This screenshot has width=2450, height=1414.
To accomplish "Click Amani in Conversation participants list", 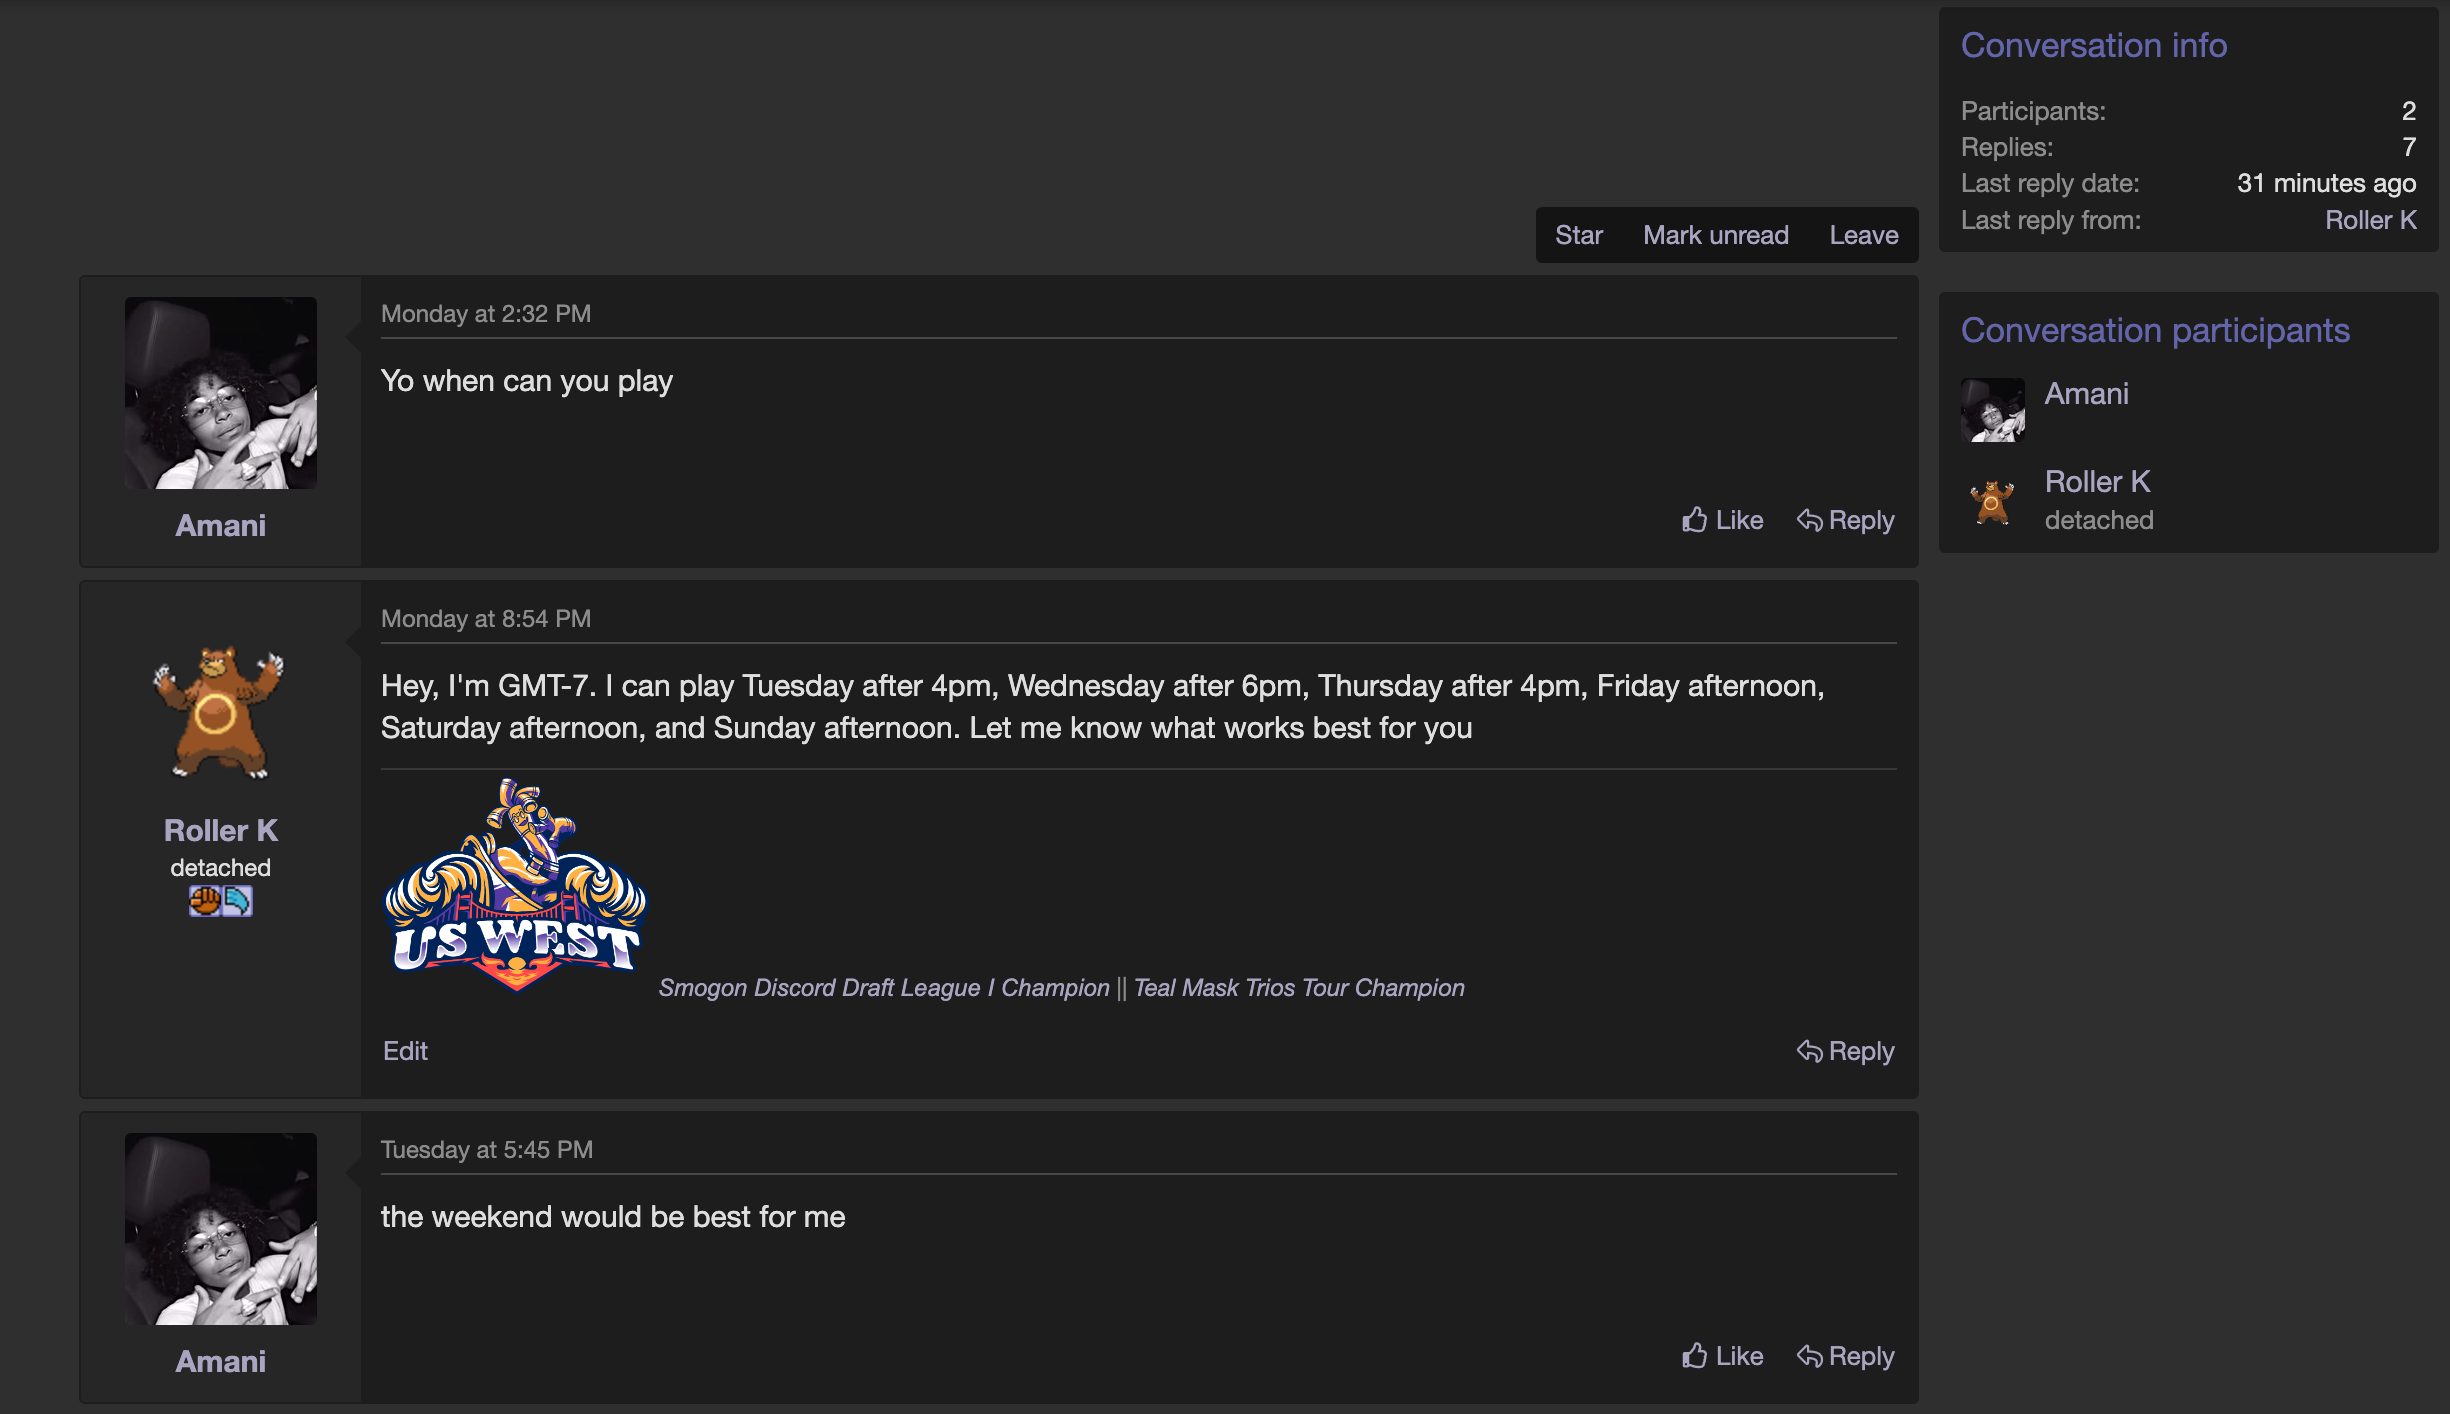I will [2086, 394].
